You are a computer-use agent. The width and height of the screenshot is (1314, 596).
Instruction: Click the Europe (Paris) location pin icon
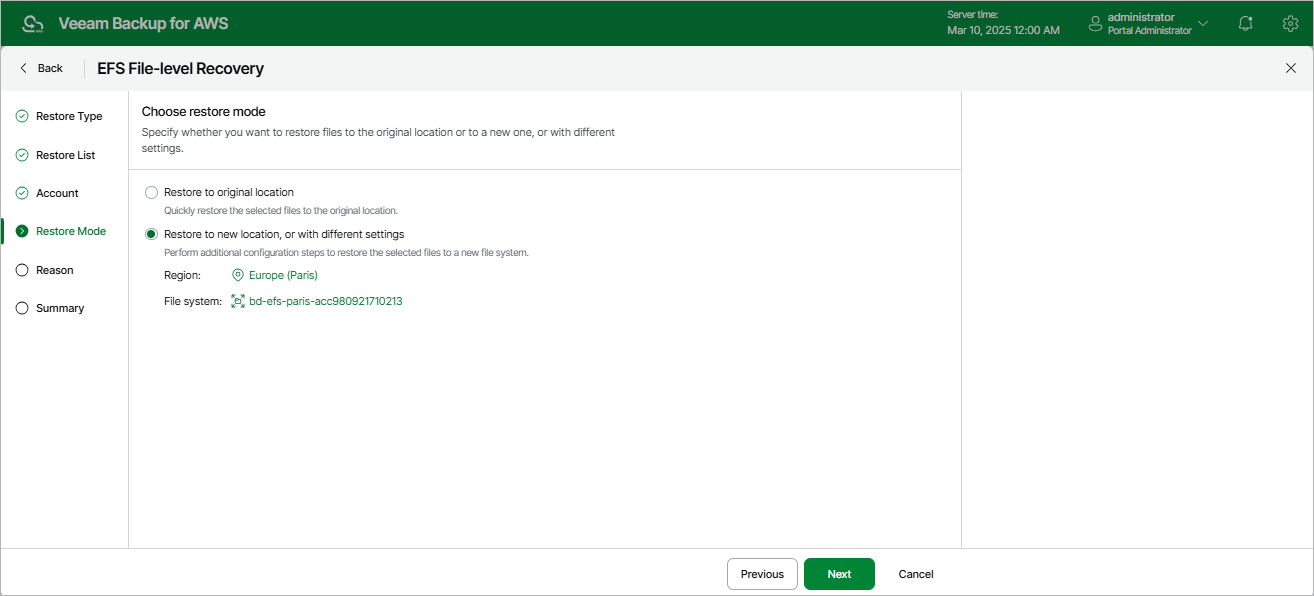click(238, 275)
